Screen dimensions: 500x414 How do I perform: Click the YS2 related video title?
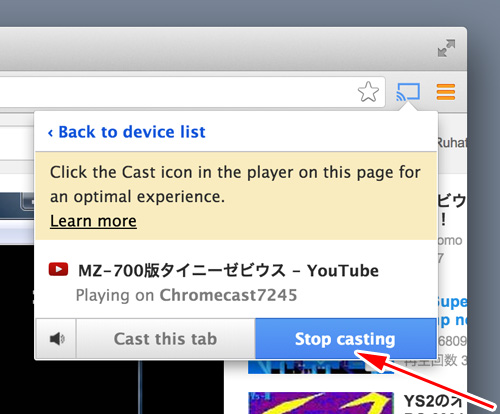[x=433, y=402]
